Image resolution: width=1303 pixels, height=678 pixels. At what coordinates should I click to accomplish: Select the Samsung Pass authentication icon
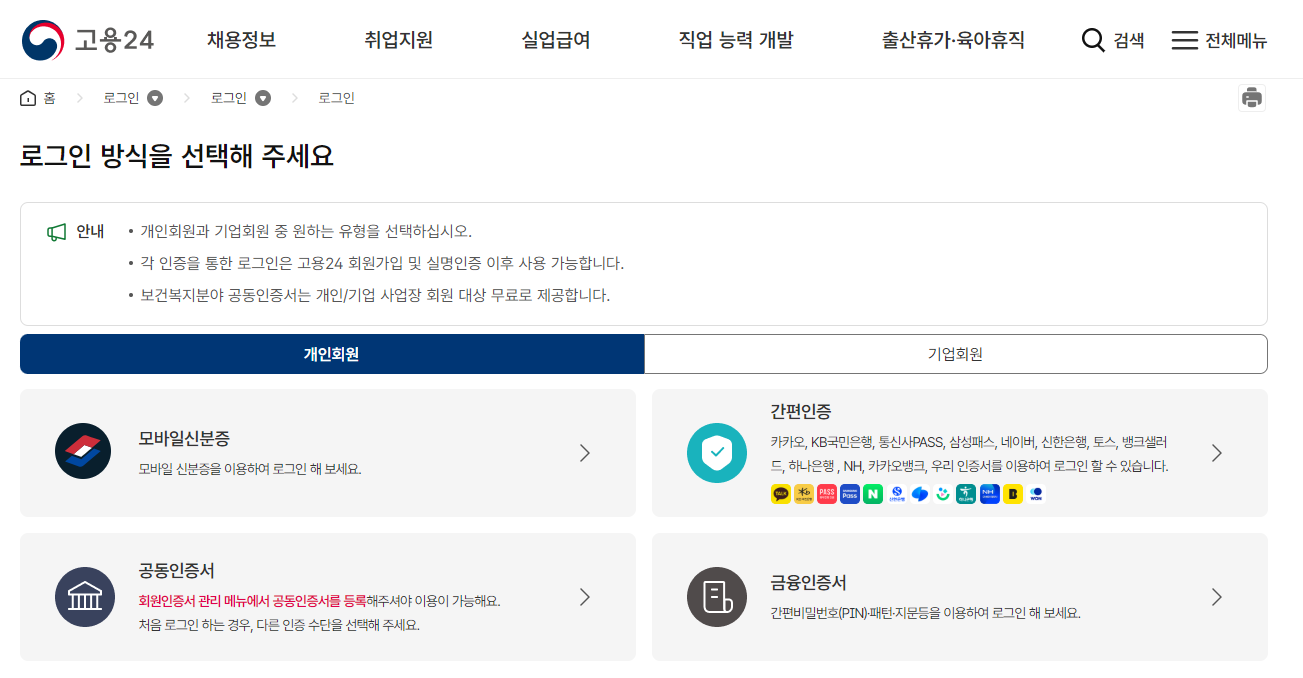849,493
